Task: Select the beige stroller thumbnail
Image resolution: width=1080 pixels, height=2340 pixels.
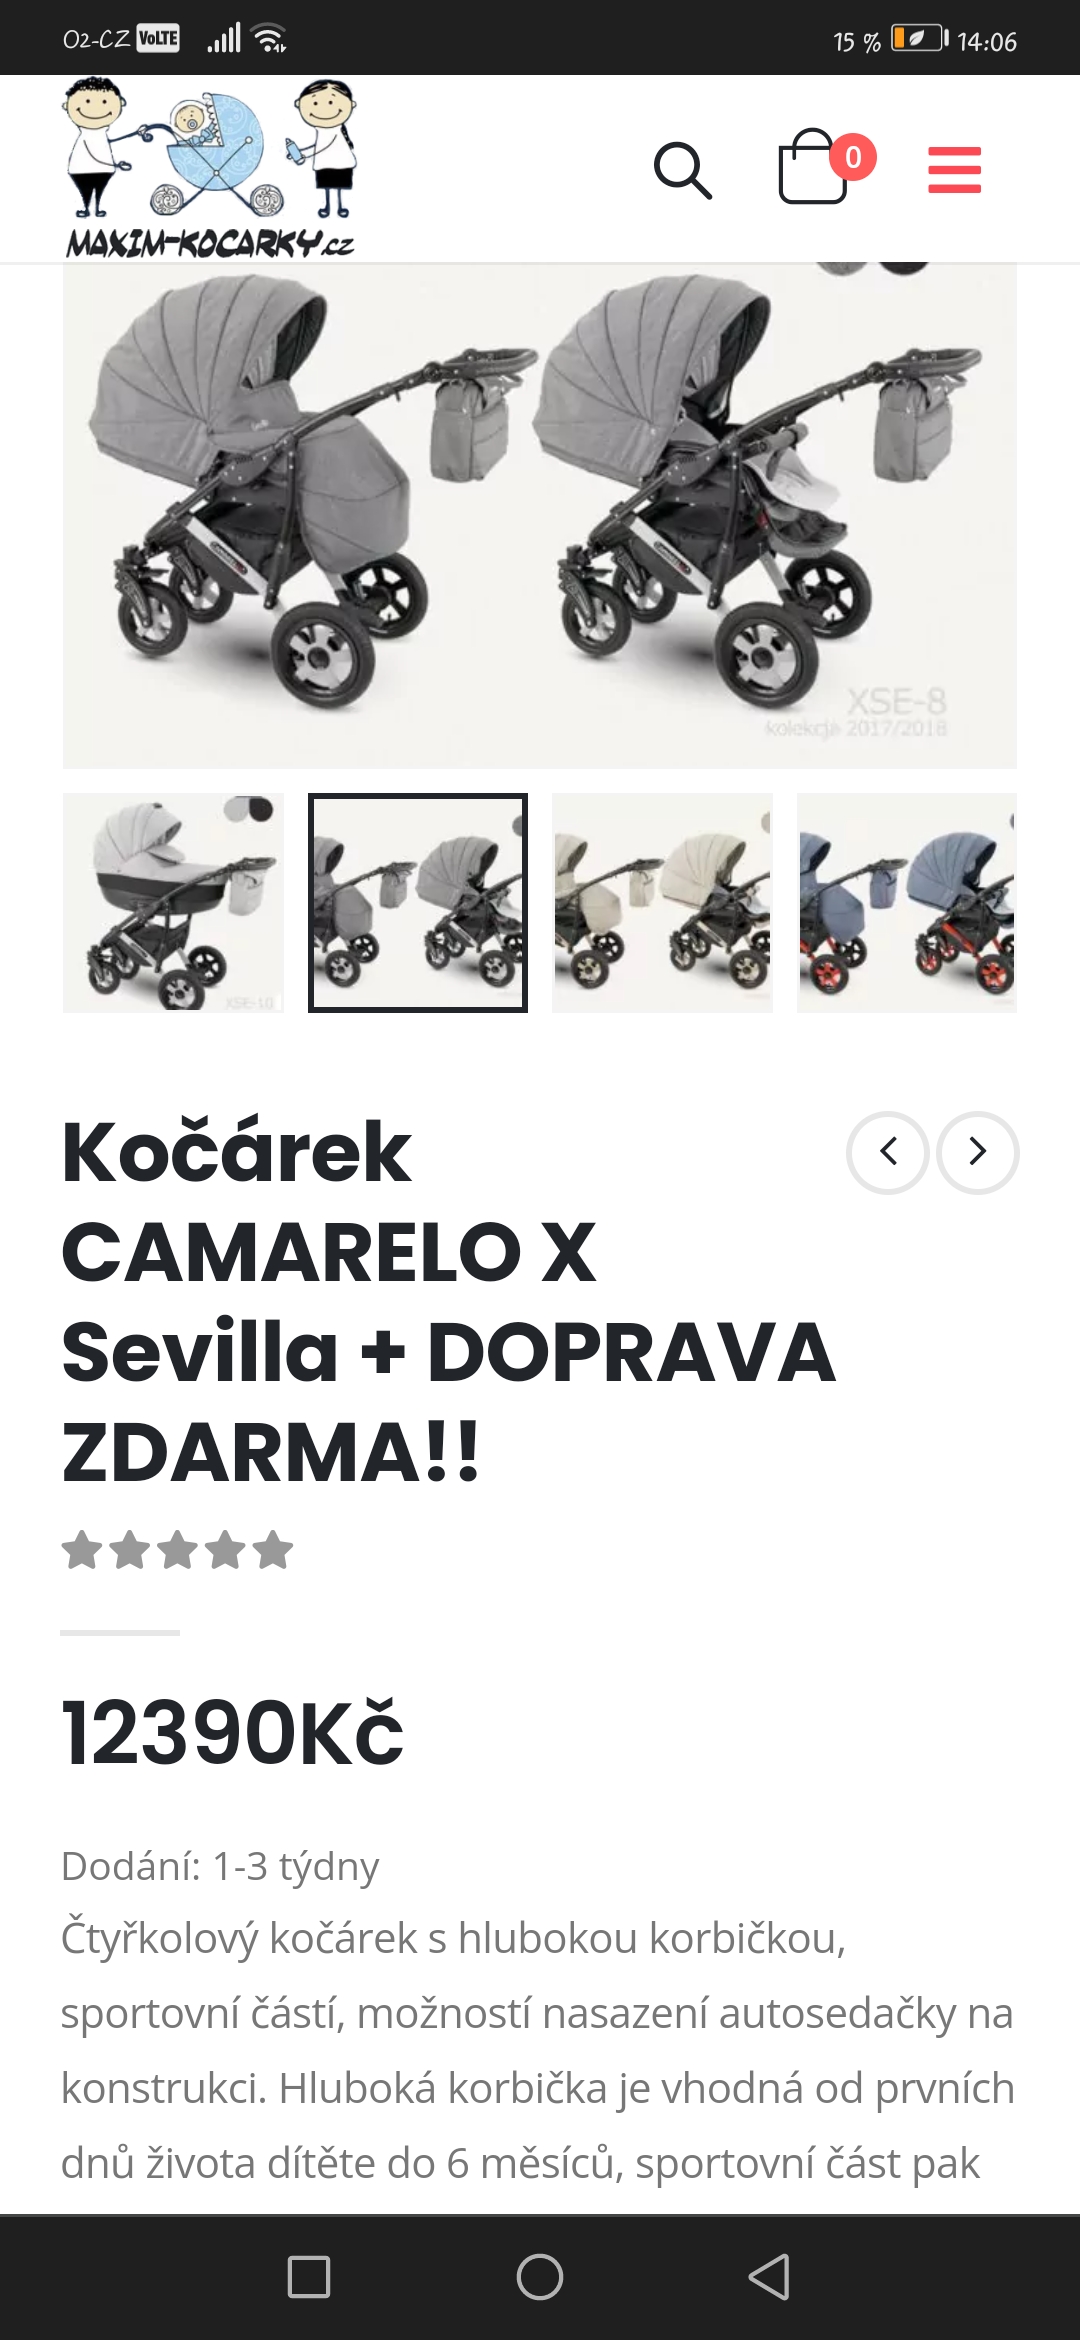Action: (x=662, y=903)
